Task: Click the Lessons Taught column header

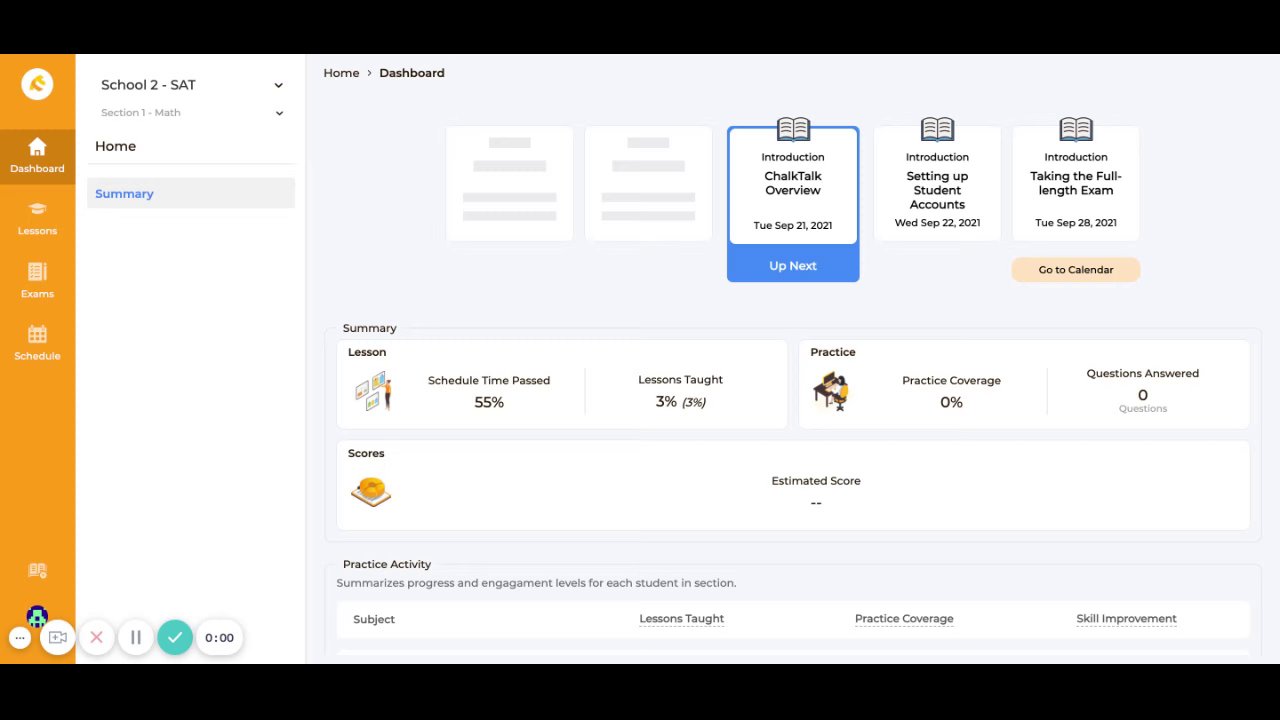Action: pos(682,618)
